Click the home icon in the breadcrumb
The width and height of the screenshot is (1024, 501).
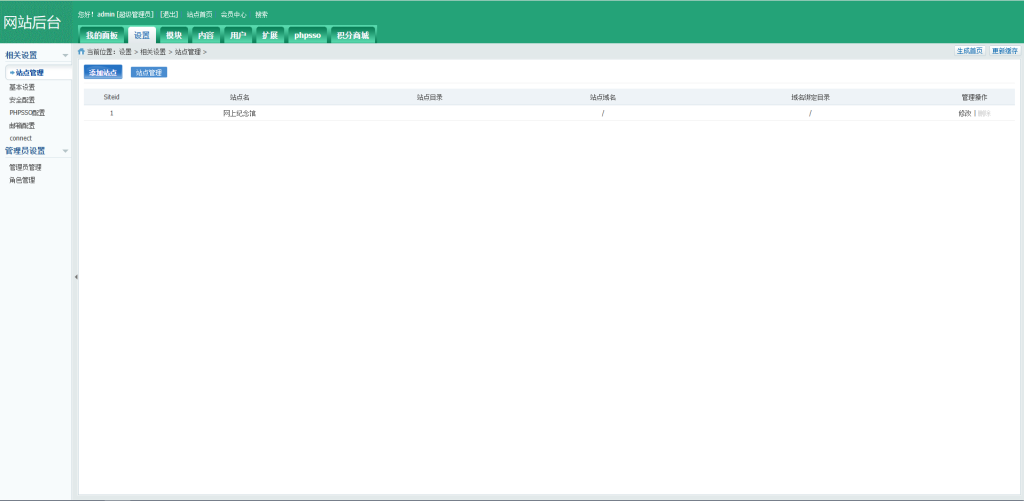click(82, 51)
